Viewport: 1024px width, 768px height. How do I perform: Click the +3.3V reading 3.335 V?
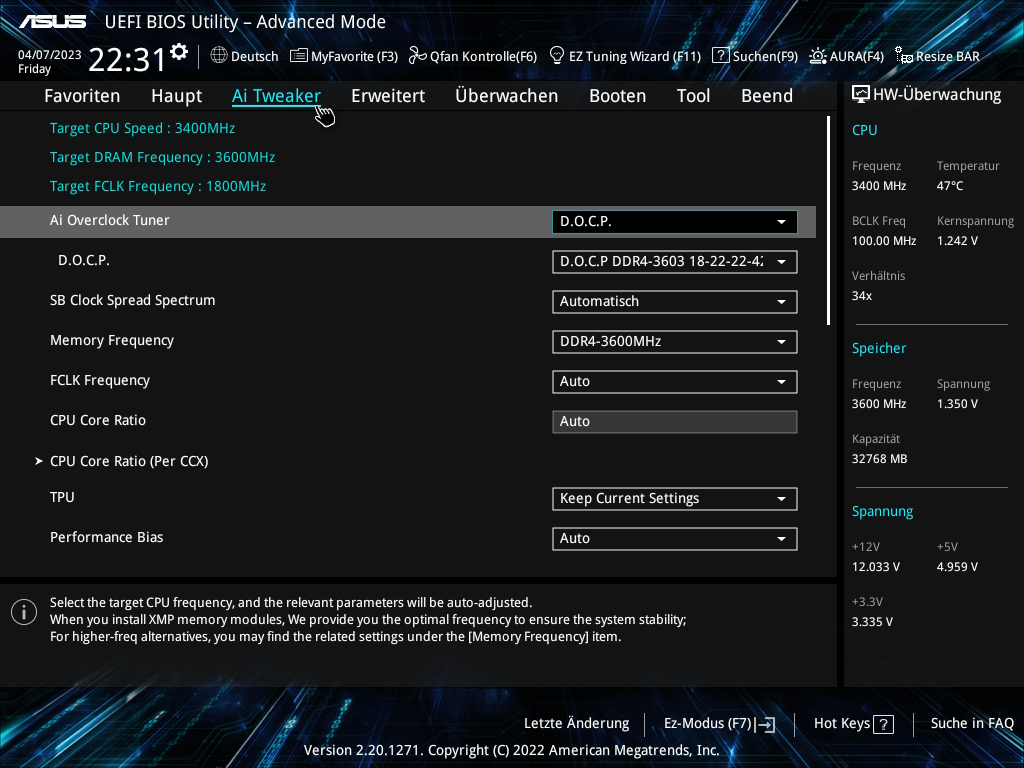click(x=872, y=622)
